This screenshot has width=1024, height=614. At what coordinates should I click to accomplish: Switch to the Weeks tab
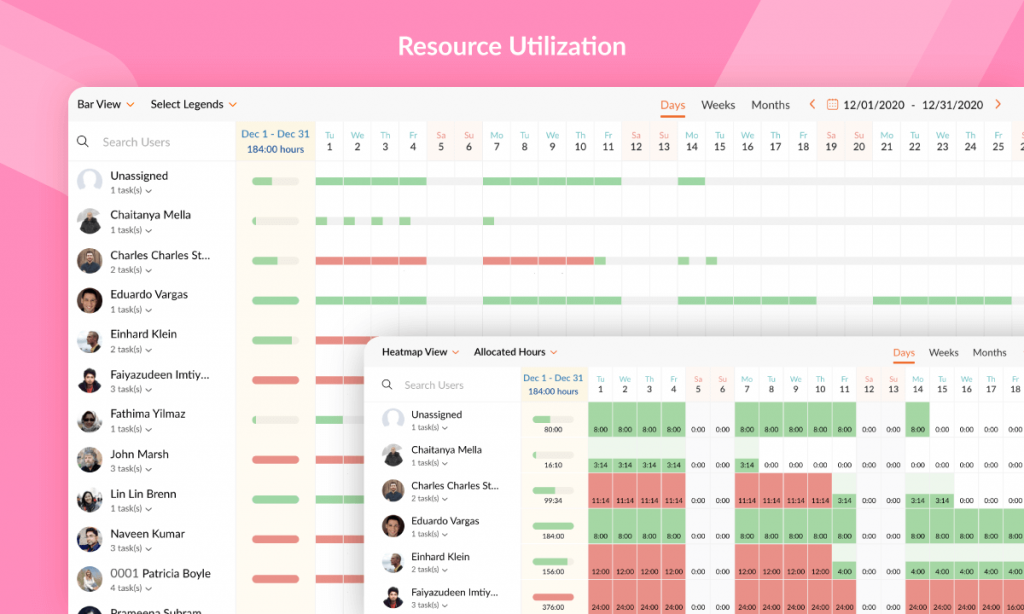point(718,104)
